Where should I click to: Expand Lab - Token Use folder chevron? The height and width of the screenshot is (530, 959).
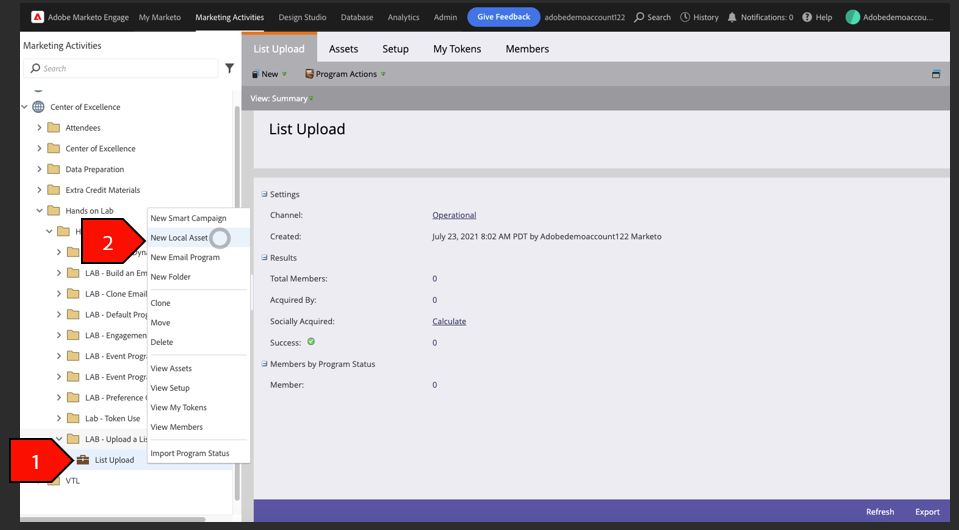(x=59, y=418)
